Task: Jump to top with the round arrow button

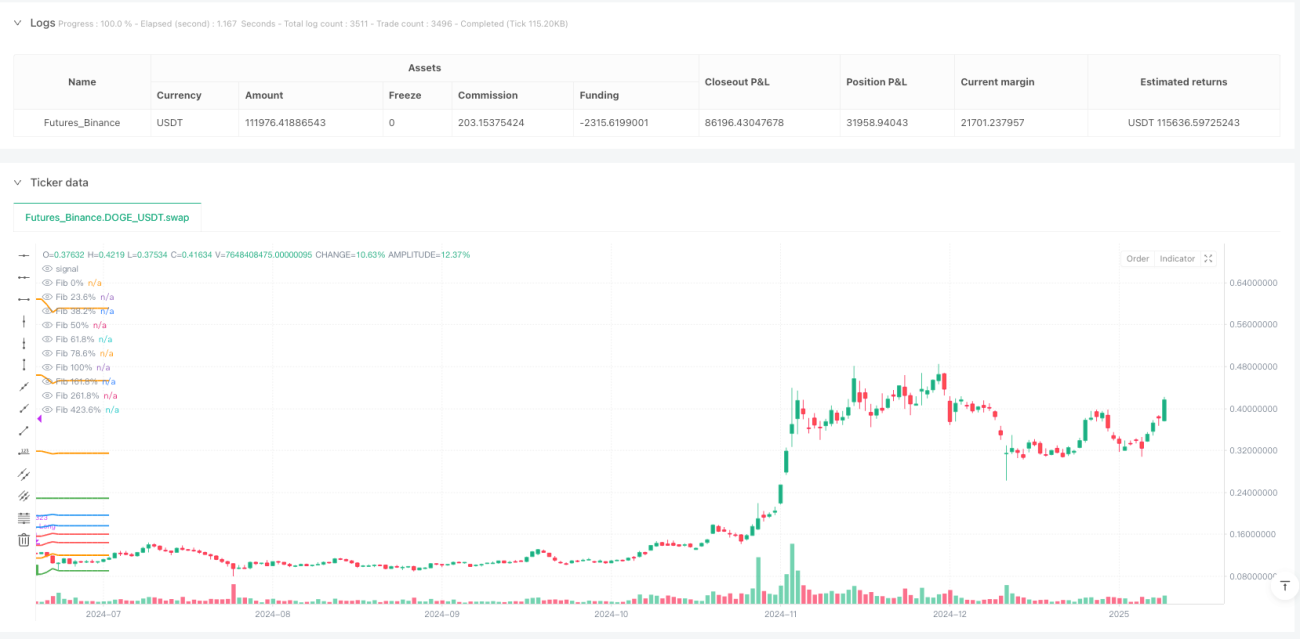Action: tap(1283, 589)
